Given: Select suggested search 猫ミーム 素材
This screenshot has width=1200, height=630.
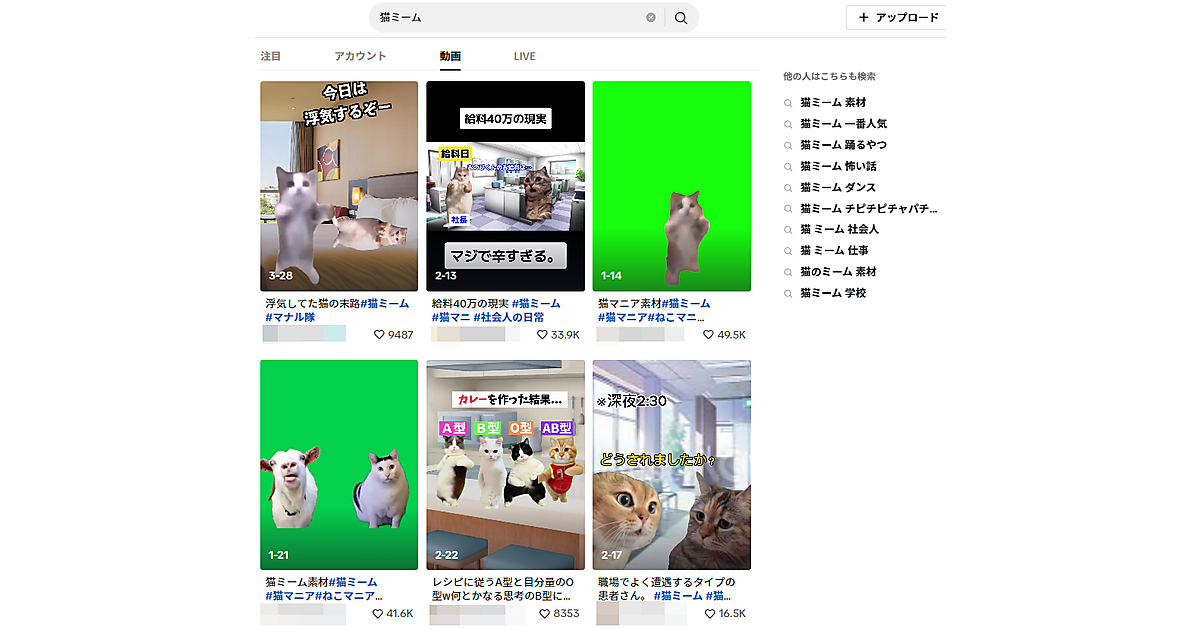Looking at the screenshot, I should [x=832, y=103].
